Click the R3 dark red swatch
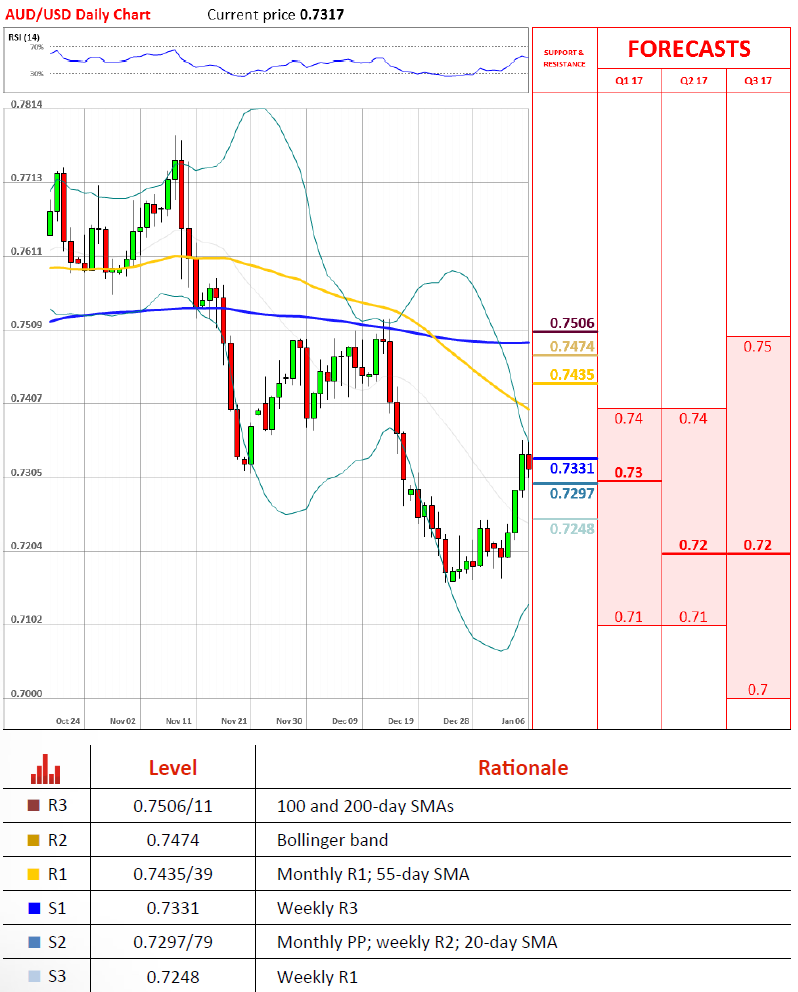The image size is (798, 992). (x=34, y=805)
